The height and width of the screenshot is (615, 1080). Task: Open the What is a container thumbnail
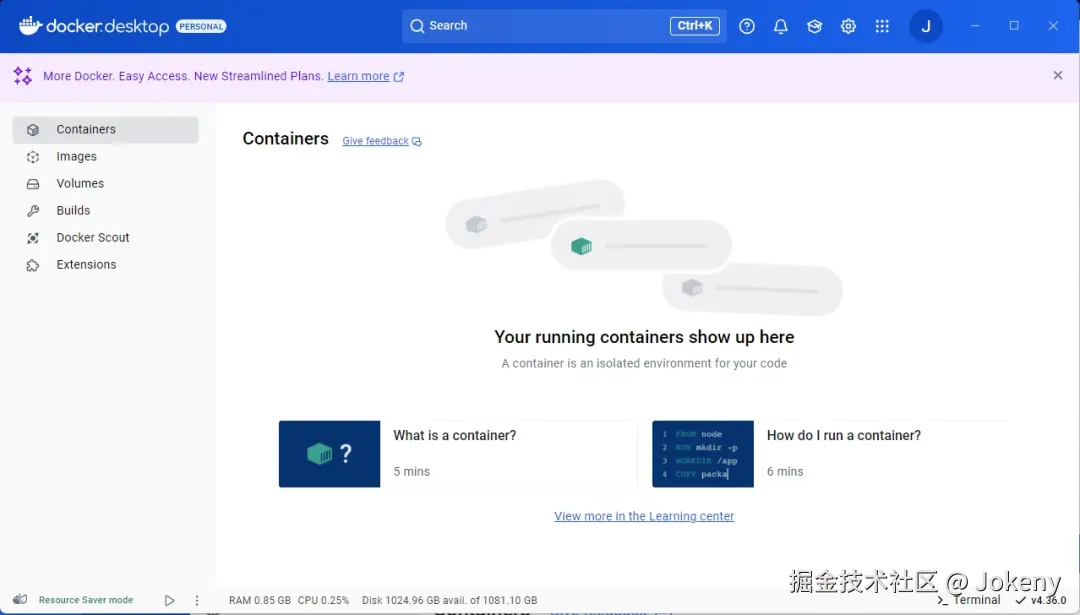329,454
